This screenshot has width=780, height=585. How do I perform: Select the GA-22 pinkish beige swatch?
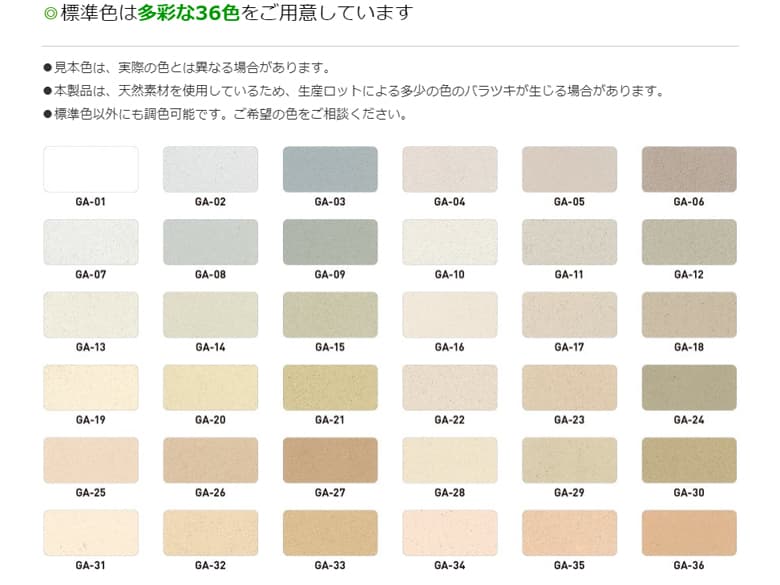click(449, 387)
